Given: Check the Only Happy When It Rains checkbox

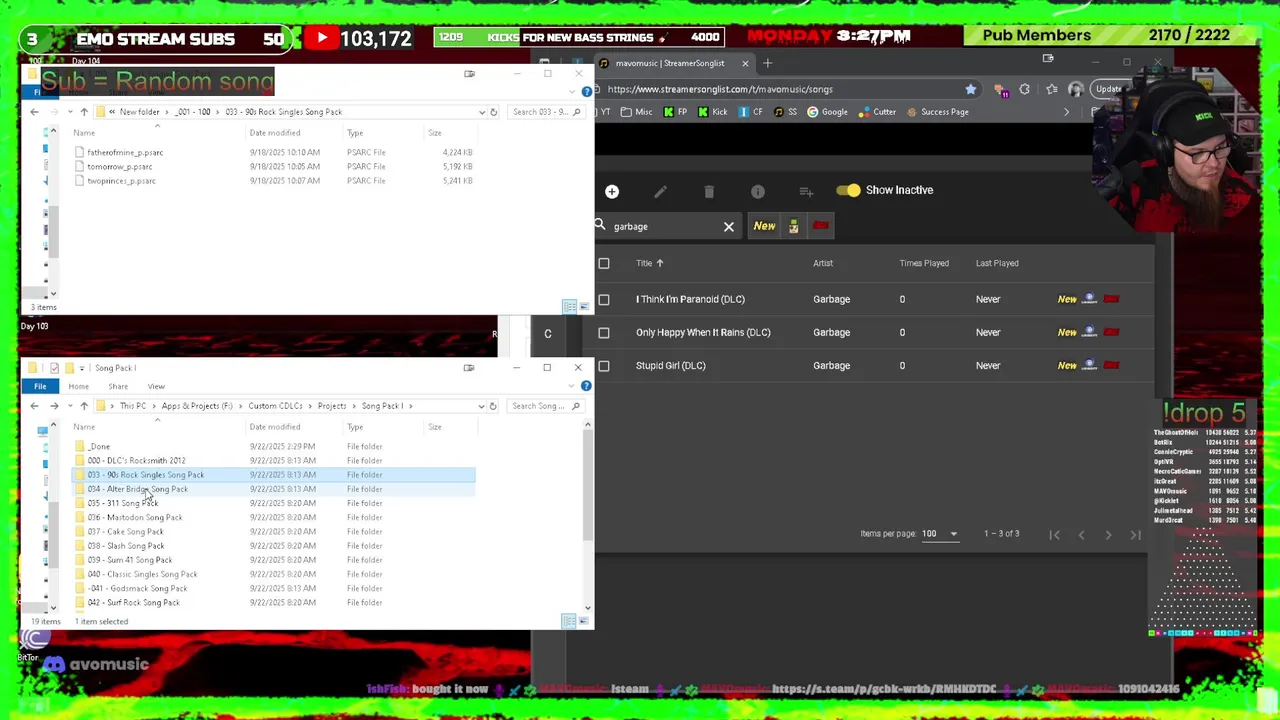Looking at the screenshot, I should (604, 332).
